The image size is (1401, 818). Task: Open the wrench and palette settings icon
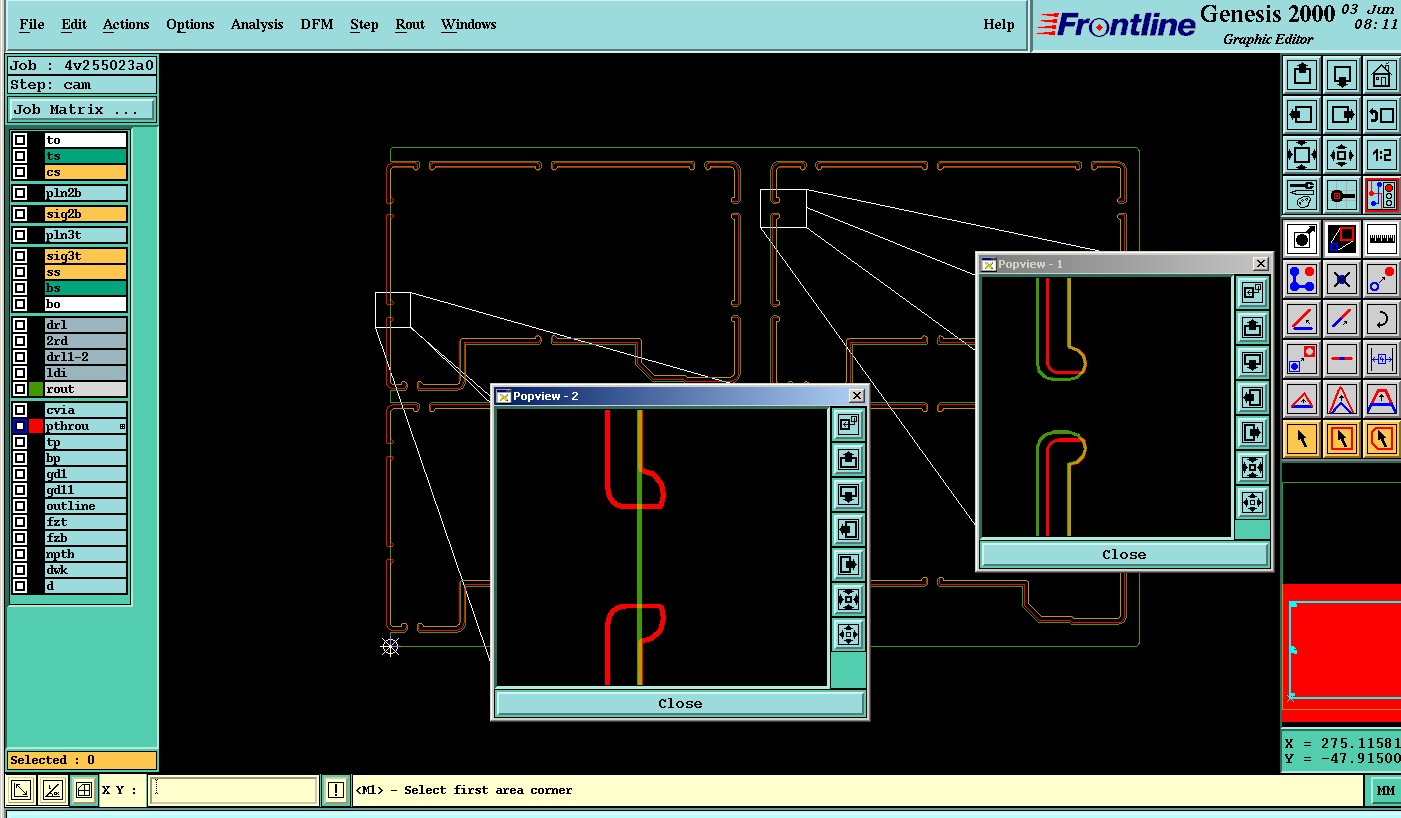point(1301,195)
